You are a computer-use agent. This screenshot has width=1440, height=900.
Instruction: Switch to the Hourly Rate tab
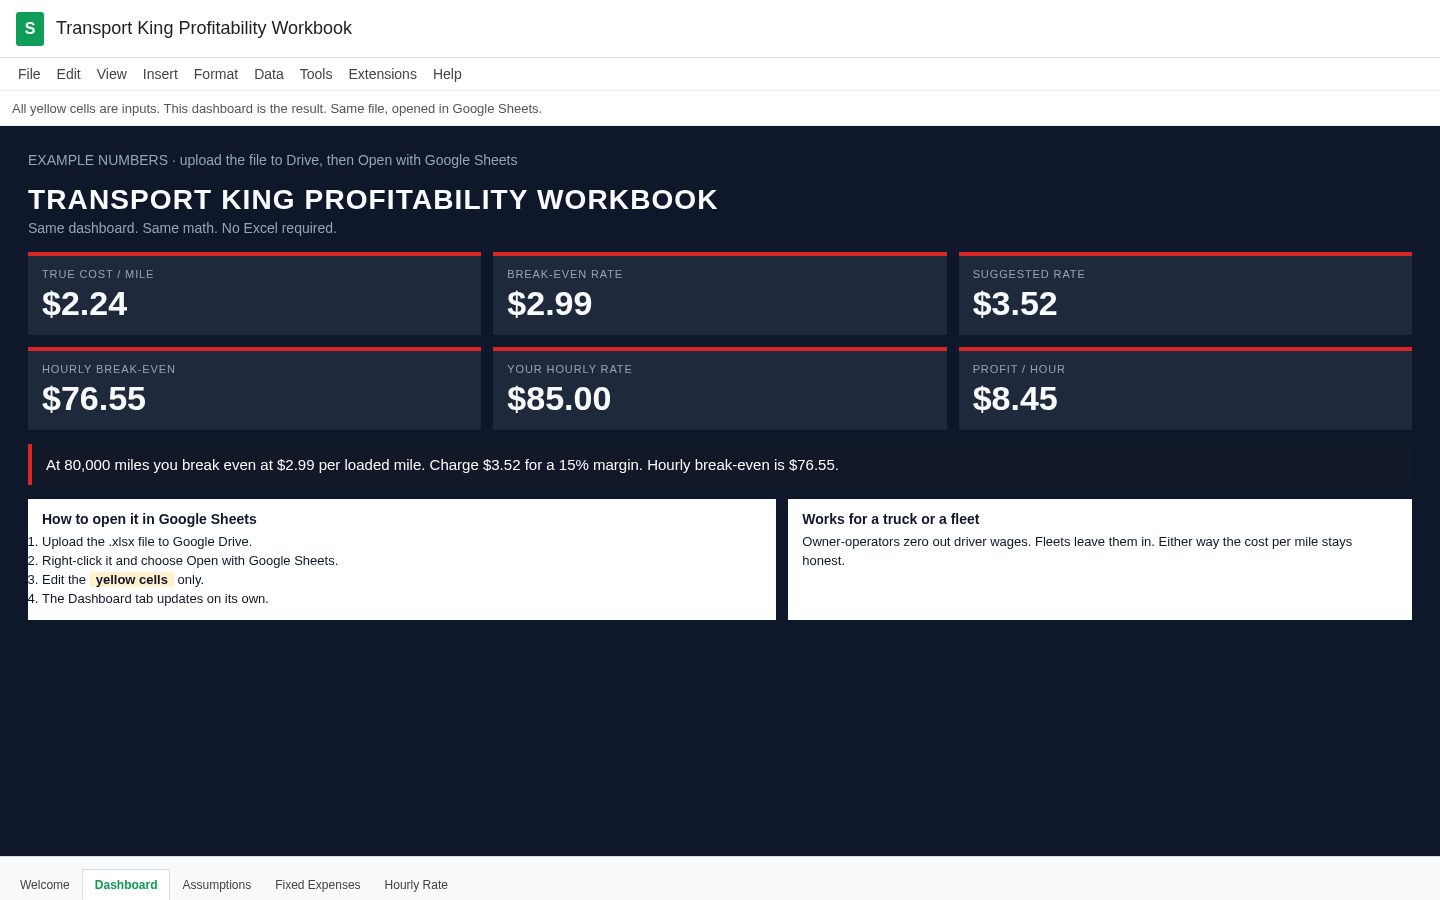tap(416, 885)
